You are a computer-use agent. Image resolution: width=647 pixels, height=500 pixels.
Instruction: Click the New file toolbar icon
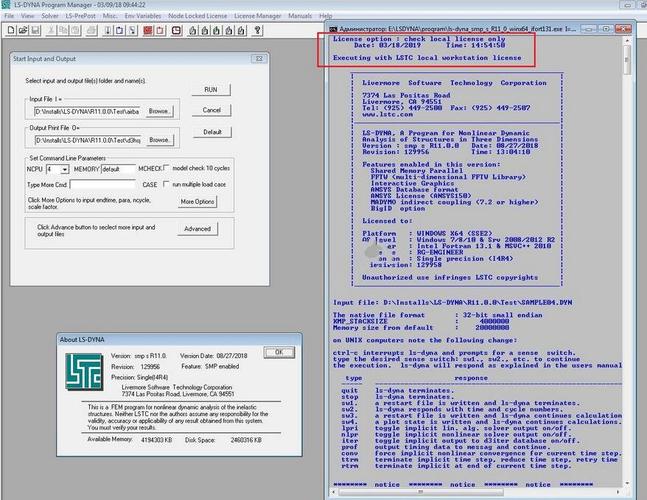11,30
